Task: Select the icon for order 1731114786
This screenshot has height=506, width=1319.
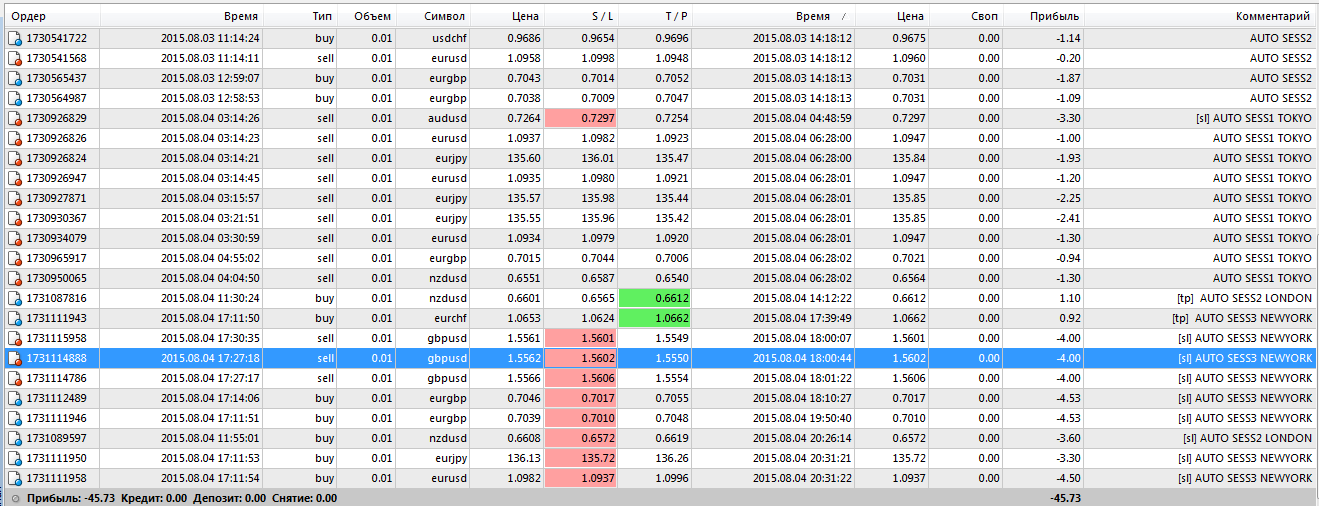Action: tap(15, 378)
